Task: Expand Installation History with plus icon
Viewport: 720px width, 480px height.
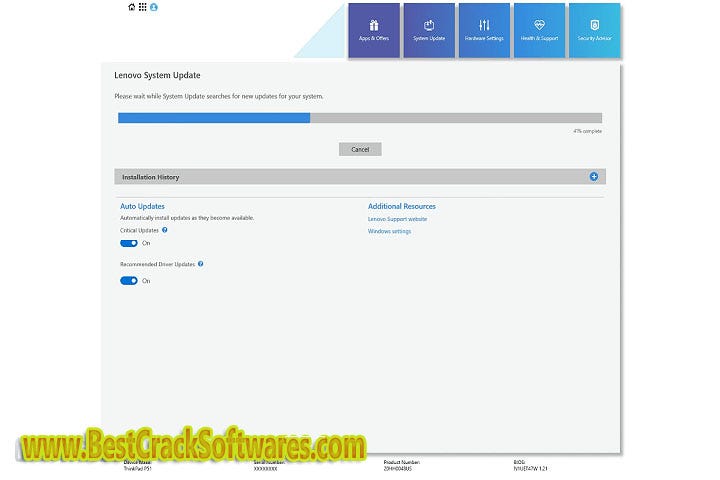Action: coord(594,176)
